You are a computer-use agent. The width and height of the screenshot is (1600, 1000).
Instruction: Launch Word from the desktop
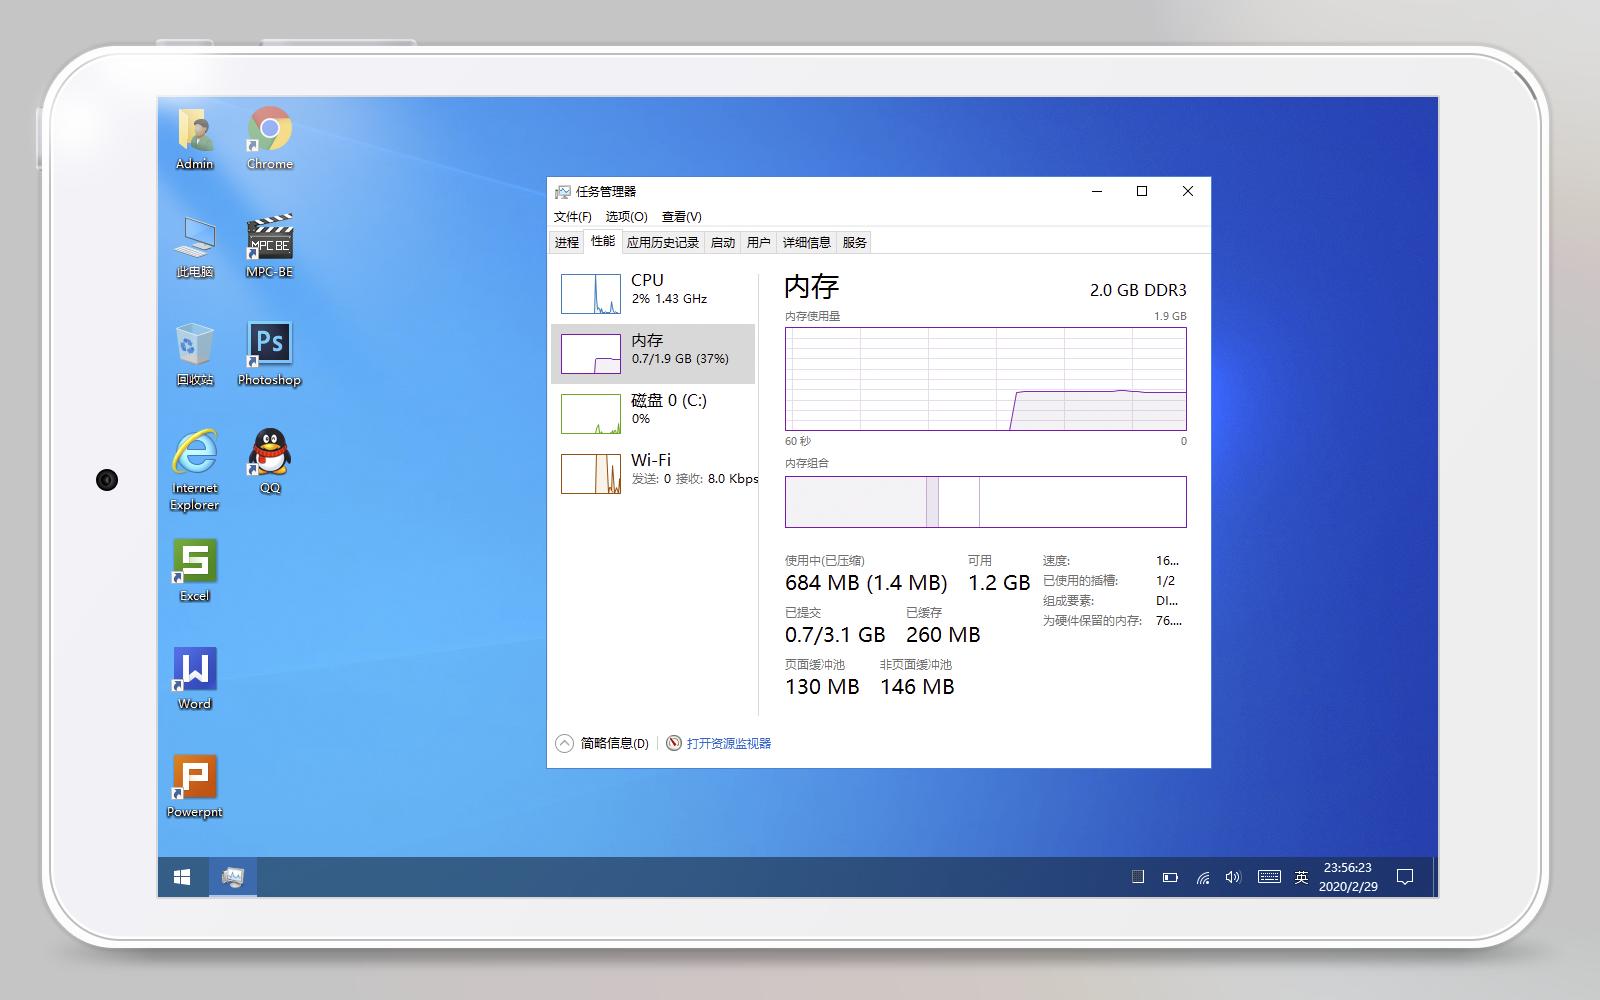(193, 670)
